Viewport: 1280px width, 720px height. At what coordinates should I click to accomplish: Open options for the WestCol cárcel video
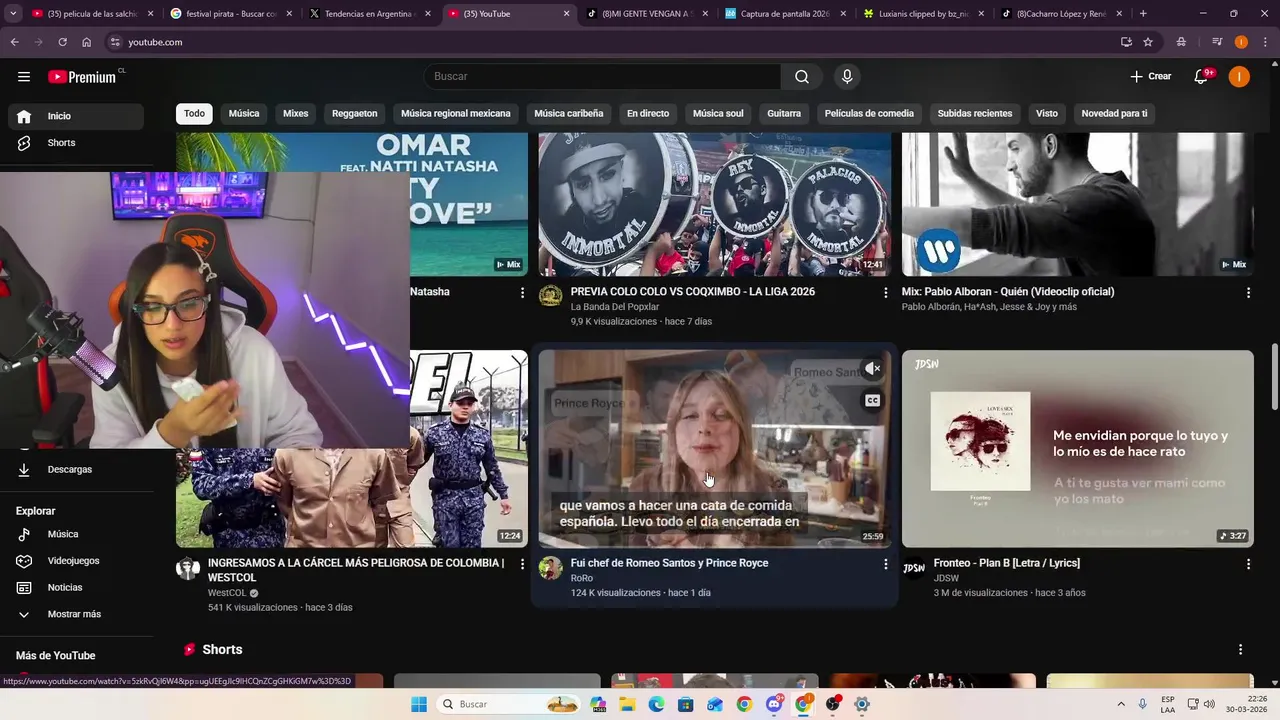click(522, 564)
